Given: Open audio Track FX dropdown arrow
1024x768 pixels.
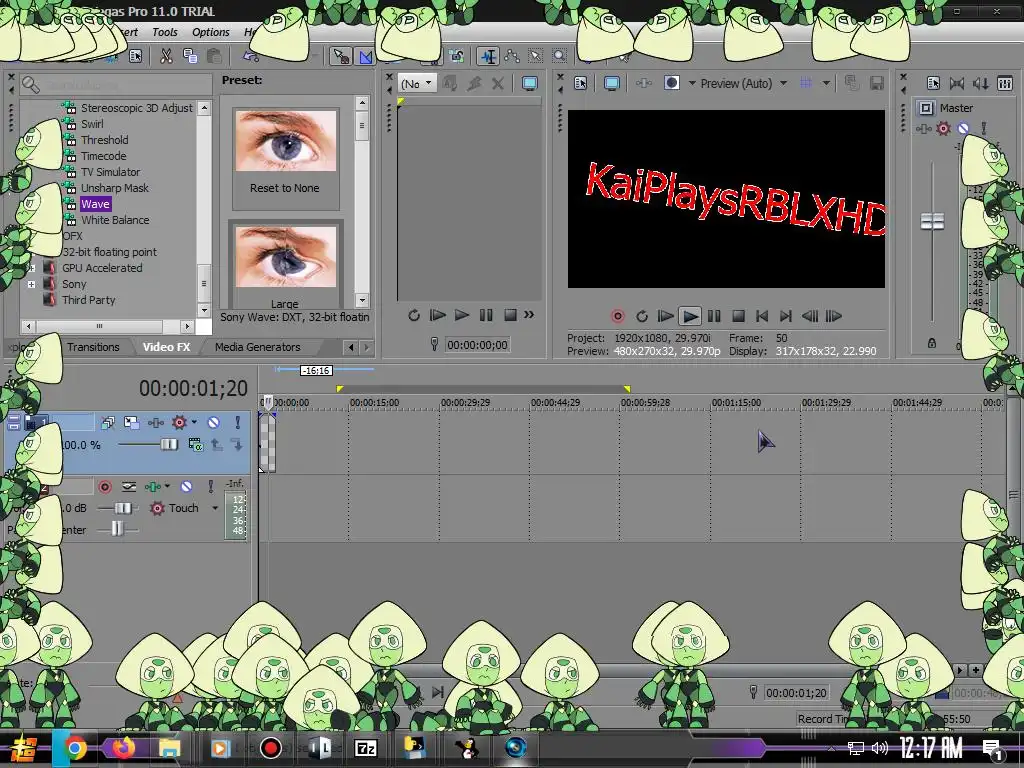Looking at the screenshot, I should pyautogui.click(x=167, y=487).
